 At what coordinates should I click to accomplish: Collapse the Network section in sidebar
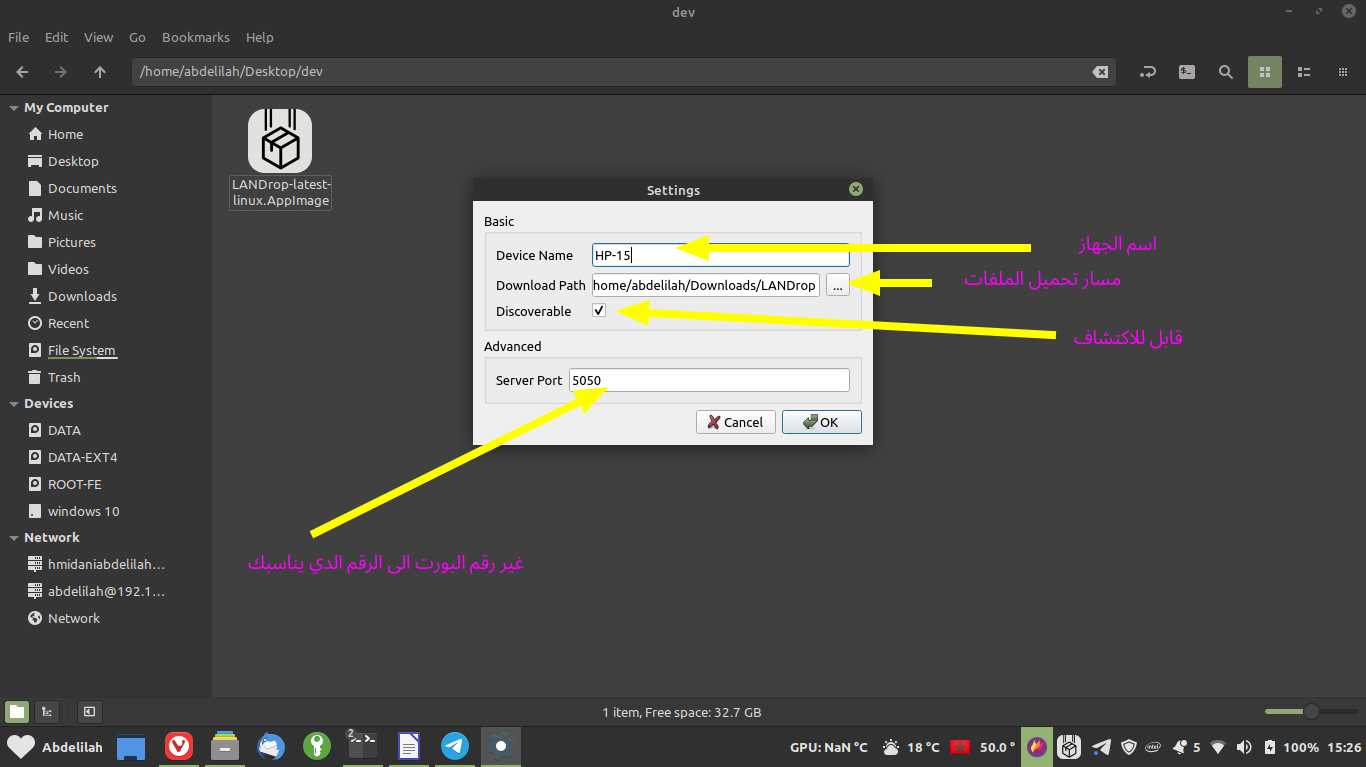click(x=14, y=538)
